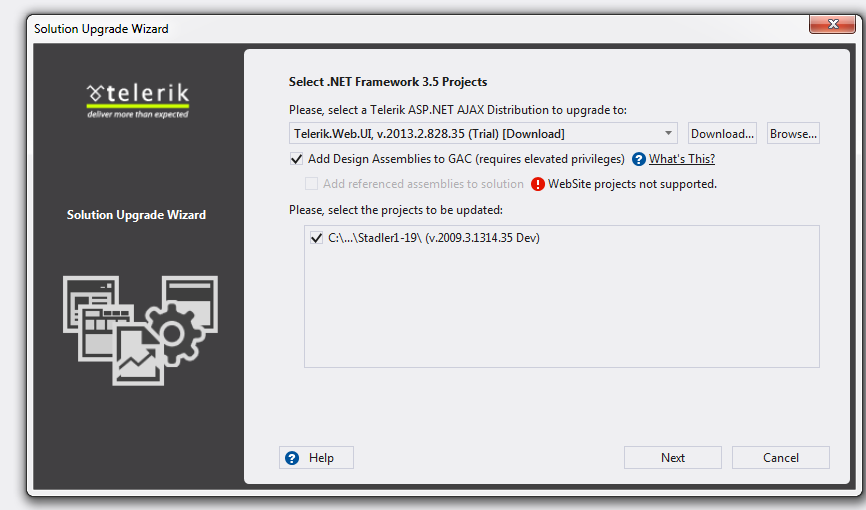The height and width of the screenshot is (510, 866).
Task: Toggle Add referenced assemblies to solution checkbox
Action: point(311,183)
